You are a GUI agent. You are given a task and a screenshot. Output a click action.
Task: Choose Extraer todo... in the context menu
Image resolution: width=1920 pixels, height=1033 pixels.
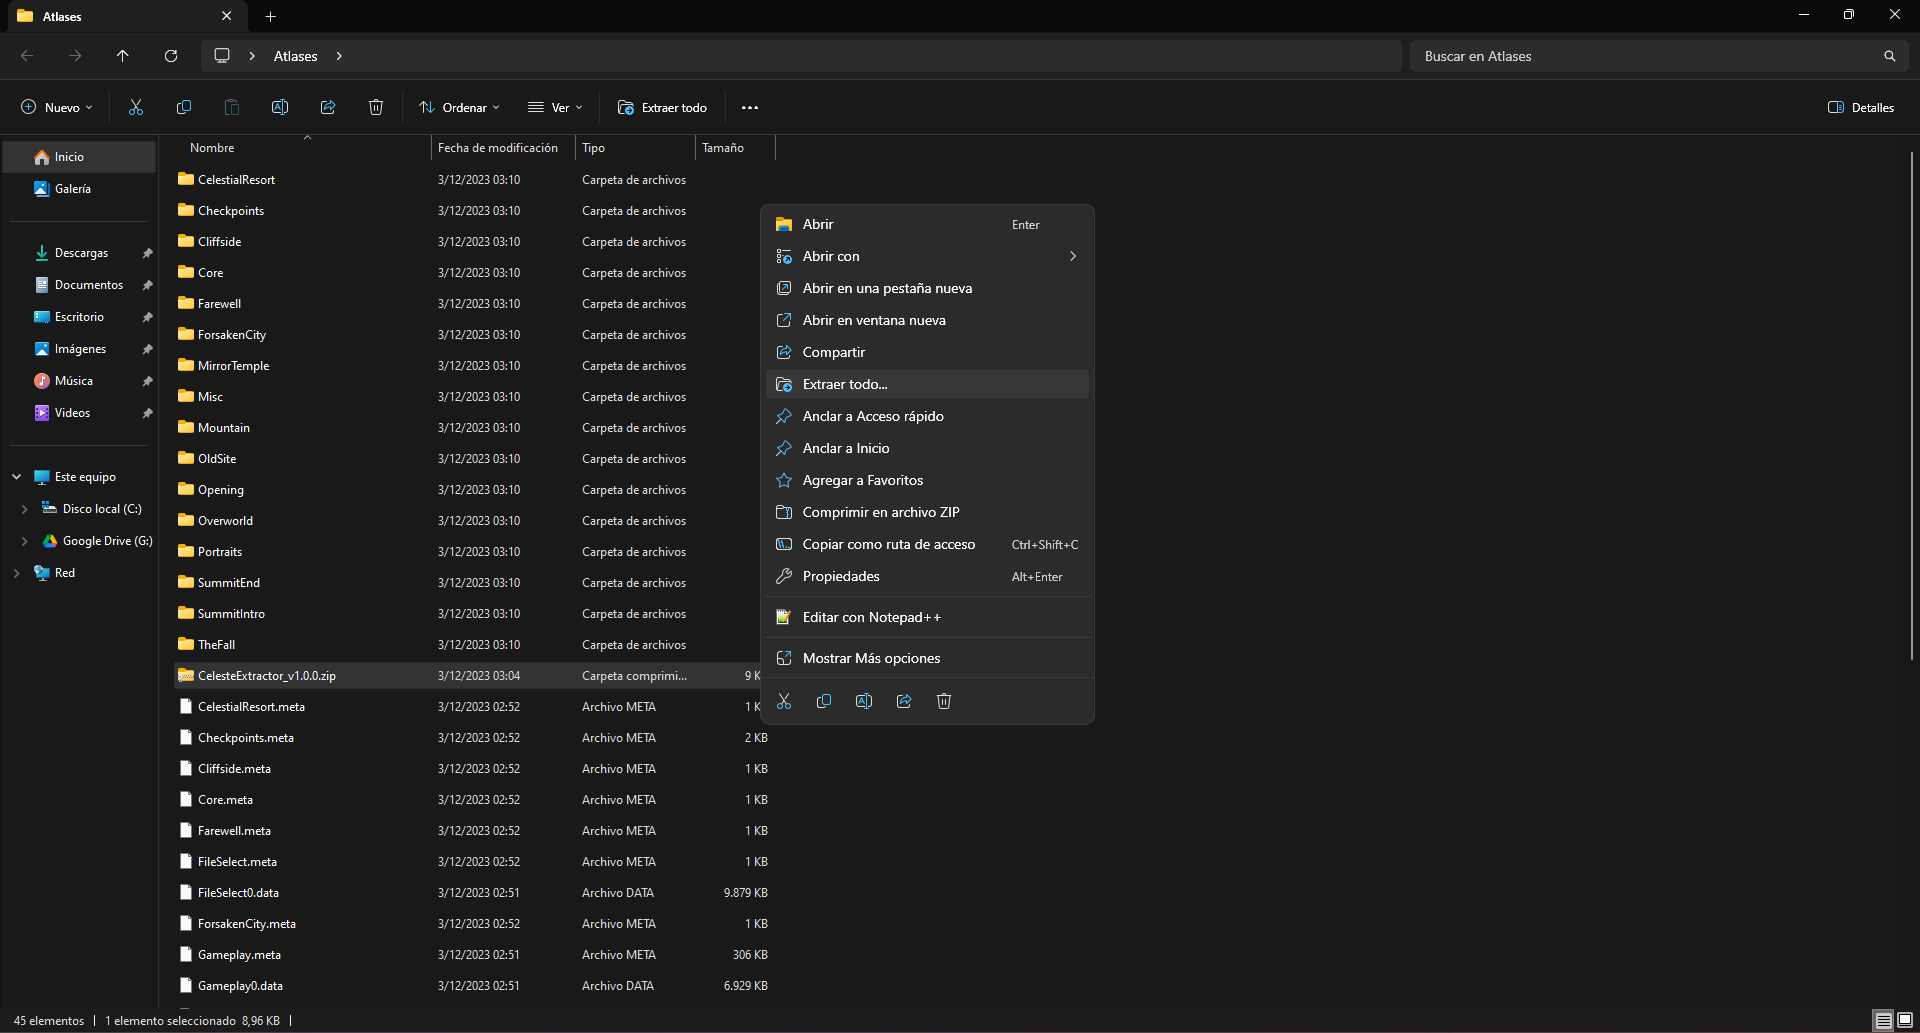tap(927, 384)
